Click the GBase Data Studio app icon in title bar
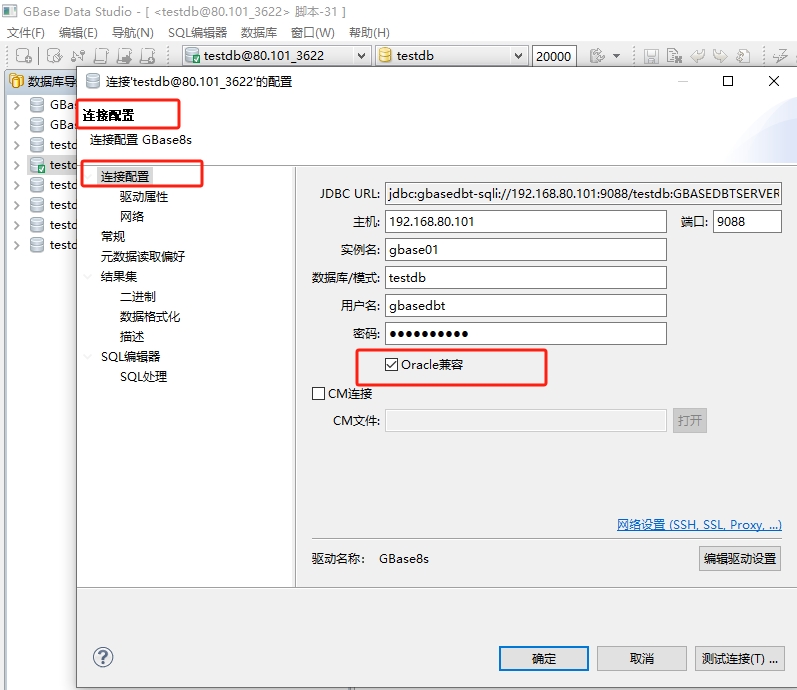The image size is (797, 690). click(10, 11)
